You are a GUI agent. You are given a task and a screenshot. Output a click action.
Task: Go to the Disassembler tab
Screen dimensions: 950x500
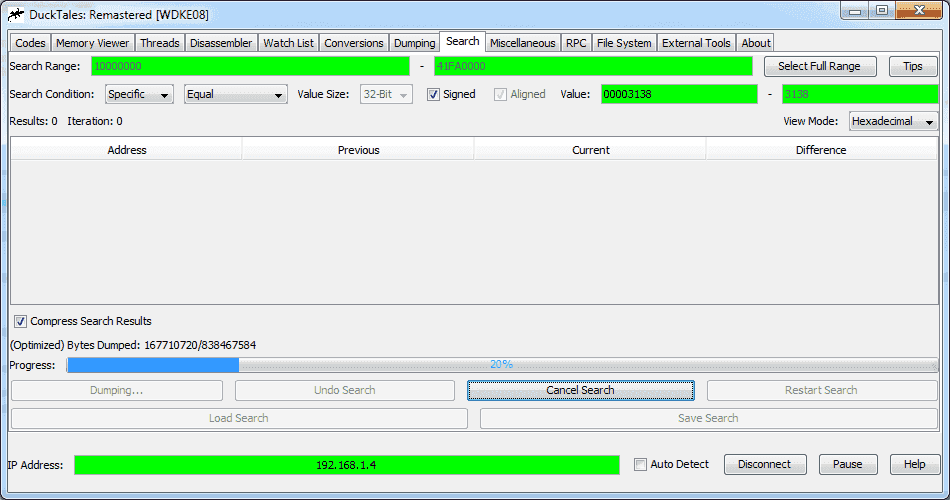pos(221,43)
